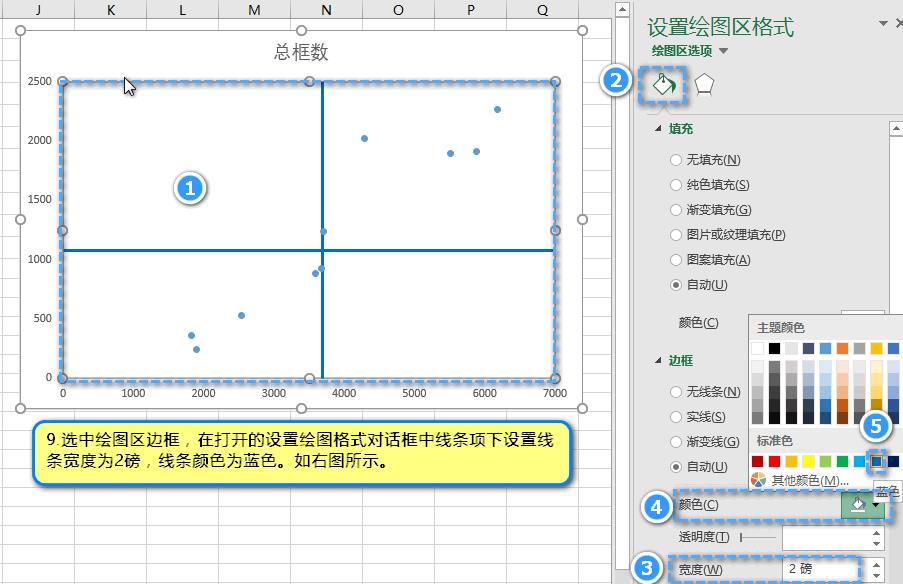Select 纯色填充 solid fill option

click(677, 185)
